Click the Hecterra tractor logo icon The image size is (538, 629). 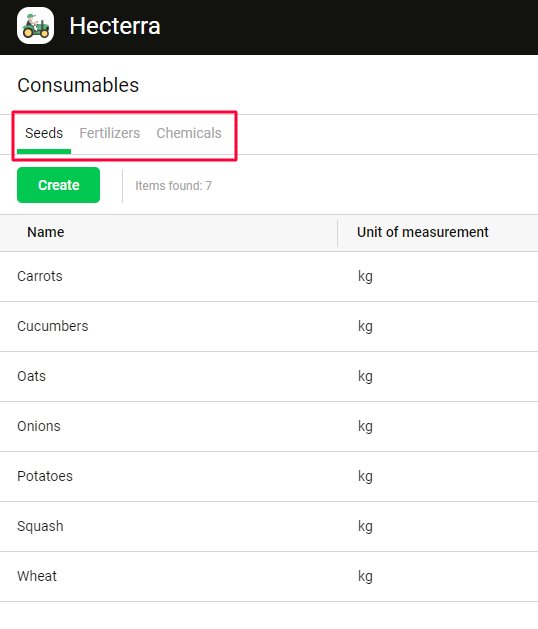(35, 26)
